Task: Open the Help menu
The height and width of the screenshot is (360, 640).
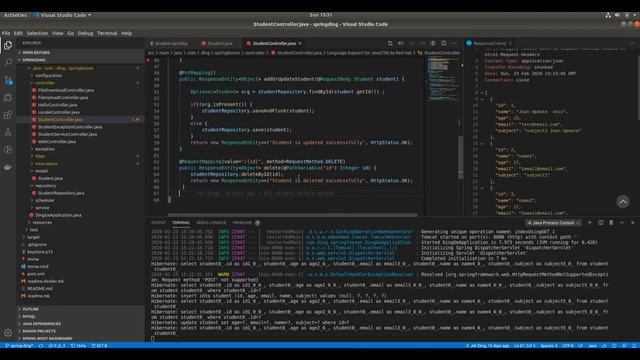Action: tap(127, 33)
